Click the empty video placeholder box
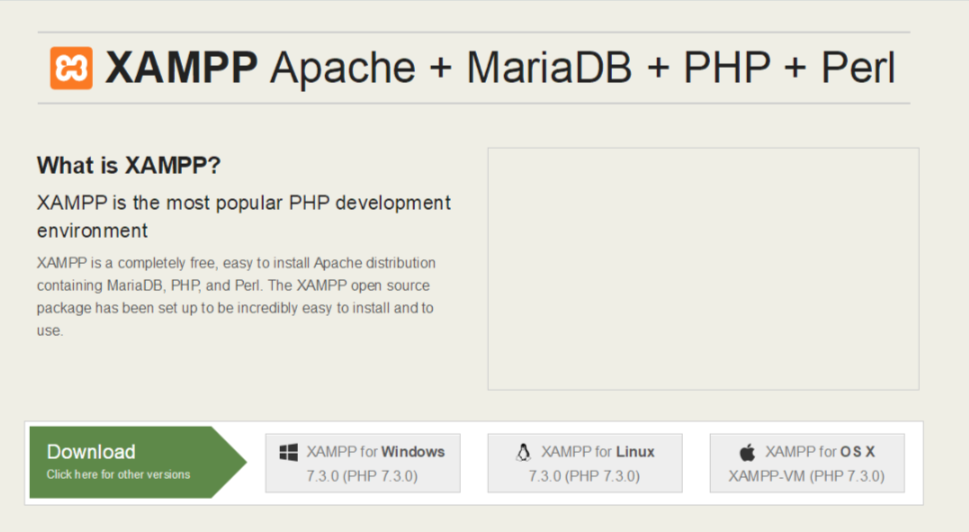Screen dimensions: 969x532 tap(703, 269)
